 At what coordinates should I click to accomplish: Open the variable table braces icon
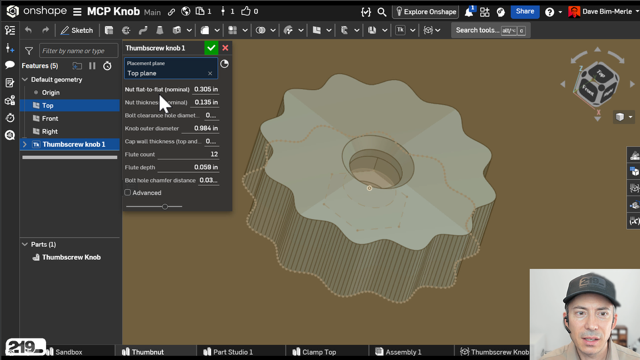pos(366,12)
